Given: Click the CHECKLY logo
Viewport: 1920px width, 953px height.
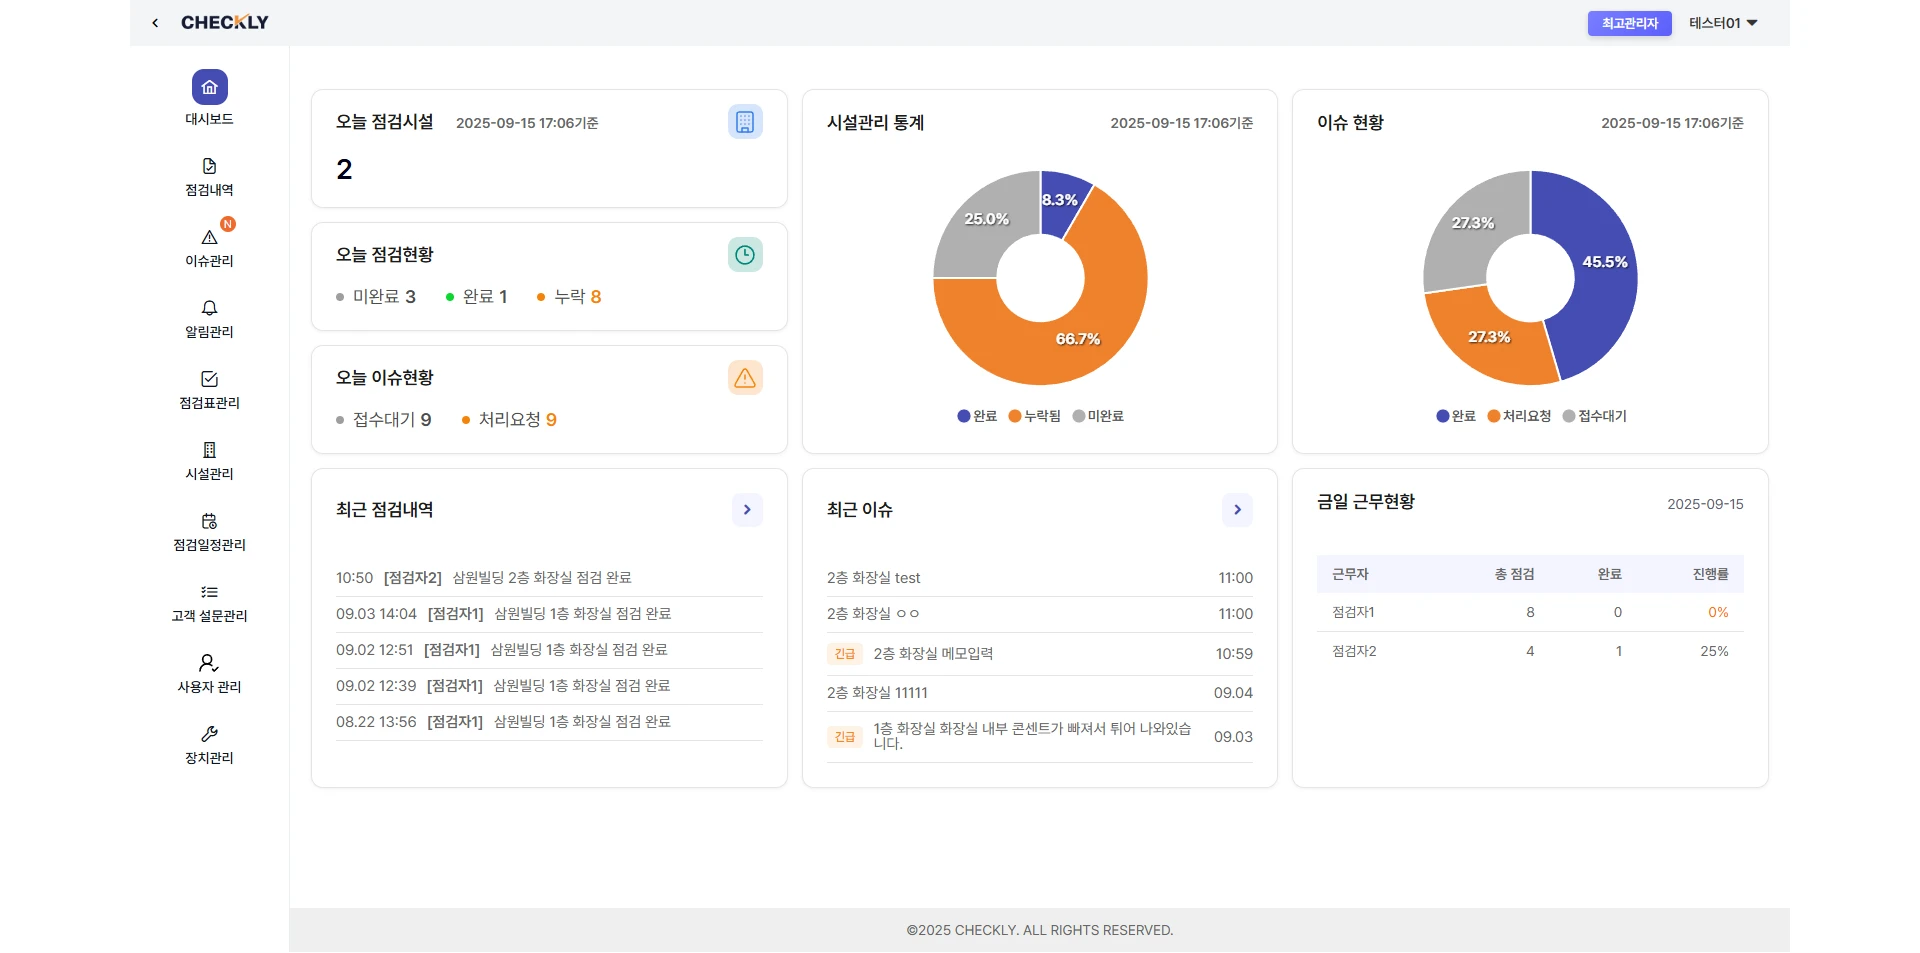Looking at the screenshot, I should 225,22.
